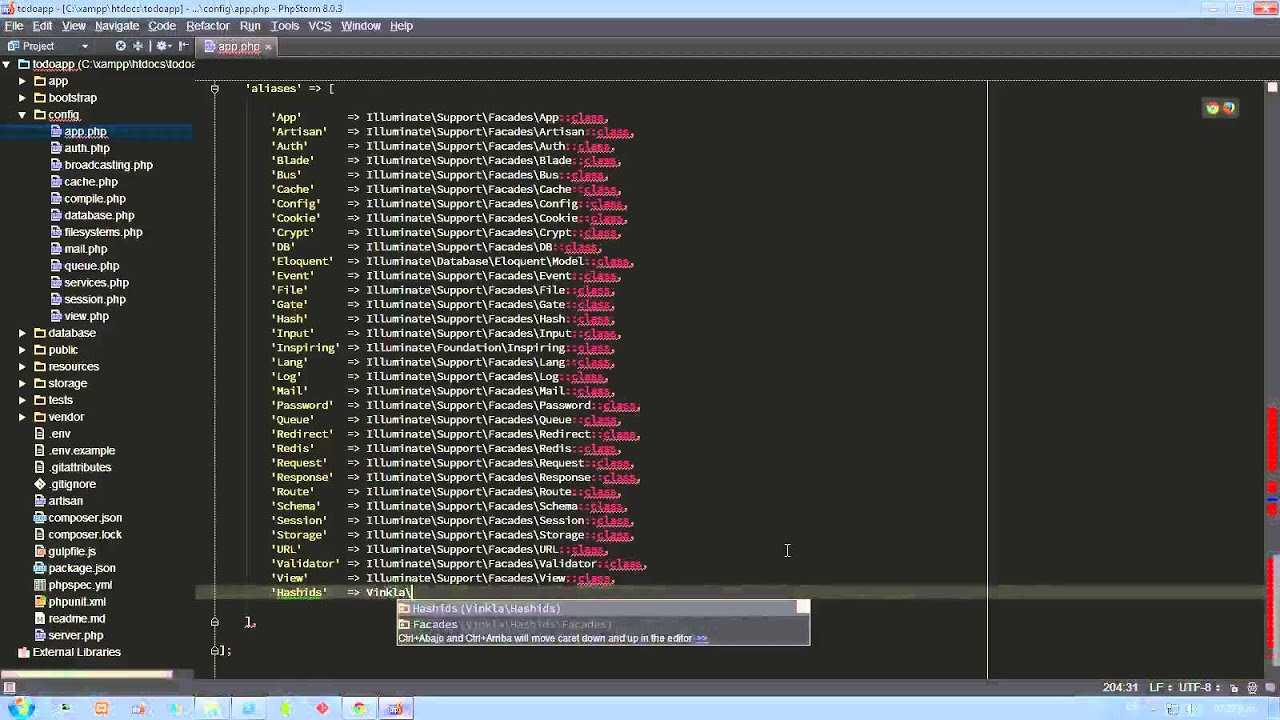Select the .env file
The image size is (1280, 720).
tap(60, 434)
